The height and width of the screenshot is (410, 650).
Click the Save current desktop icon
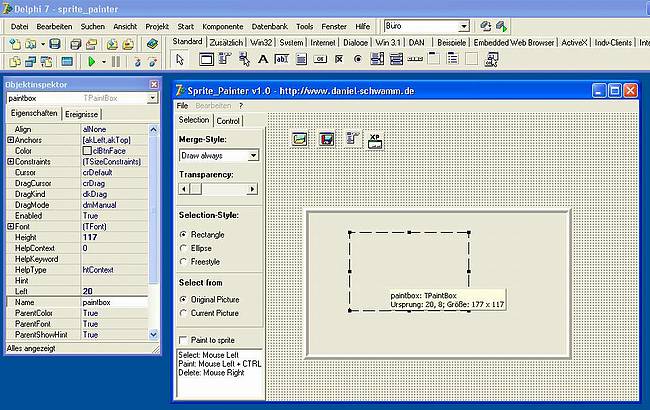point(485,26)
